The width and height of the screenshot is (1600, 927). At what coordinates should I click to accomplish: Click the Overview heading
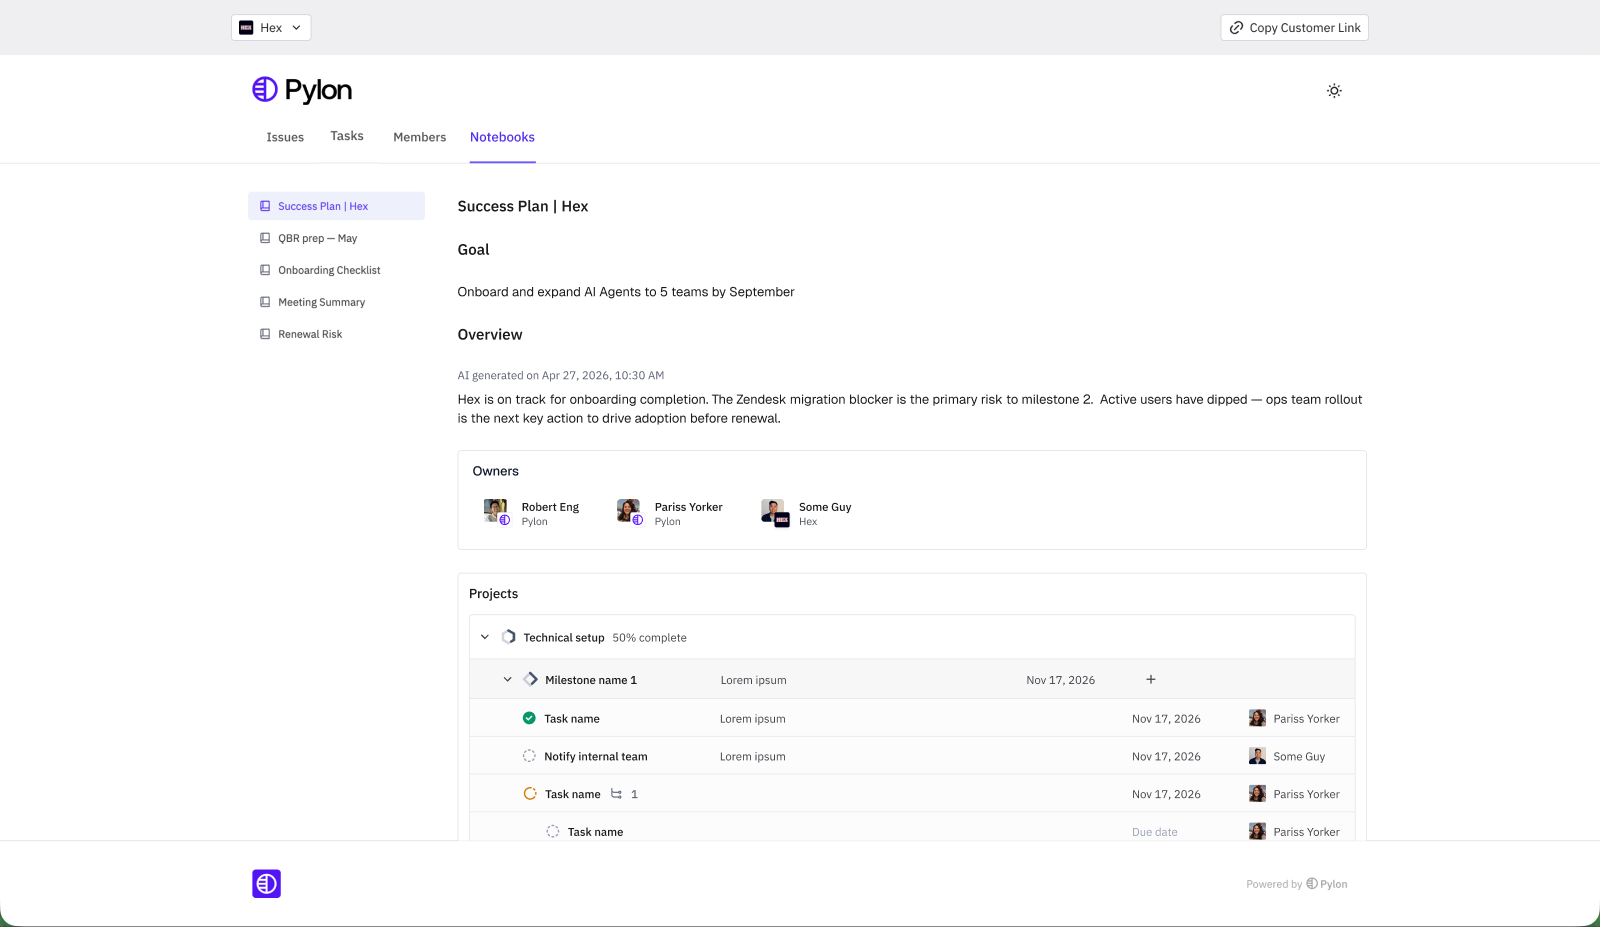pos(490,335)
